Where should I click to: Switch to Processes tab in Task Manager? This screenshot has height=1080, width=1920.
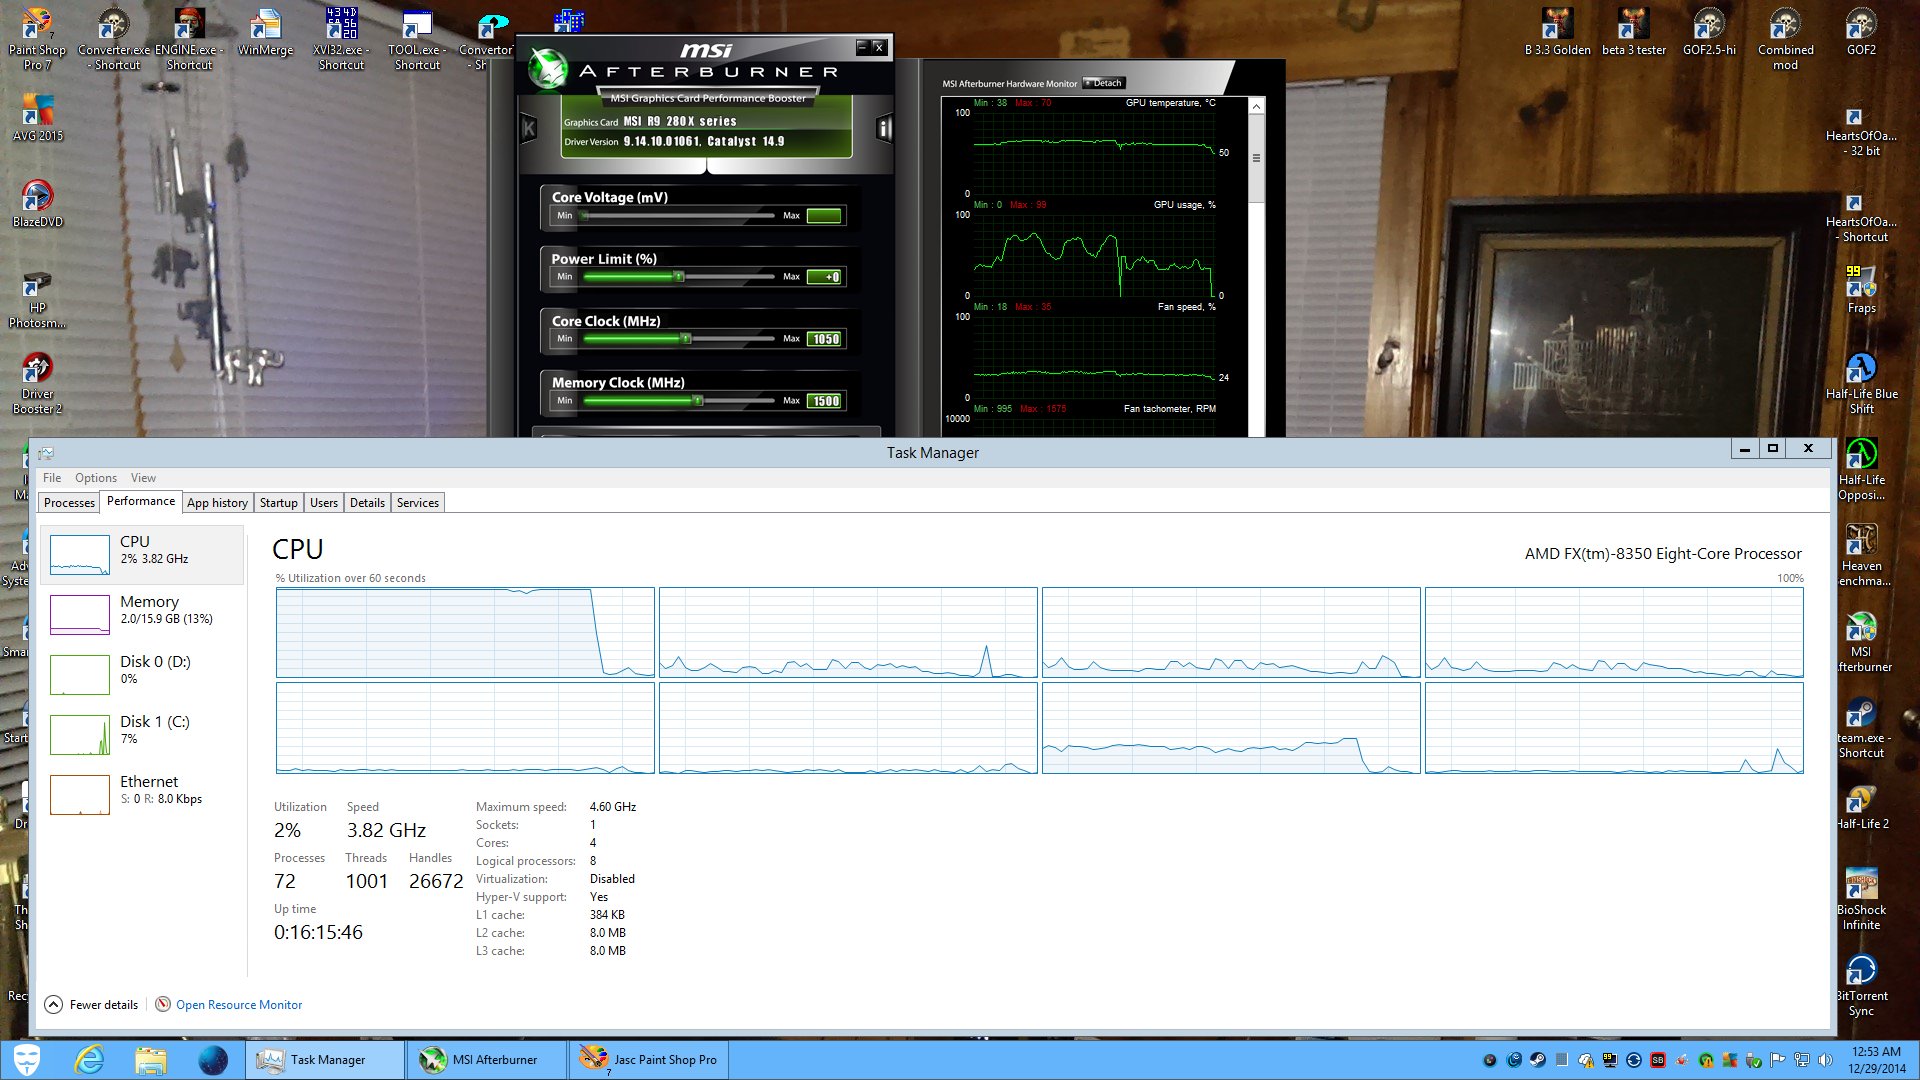[x=69, y=503]
